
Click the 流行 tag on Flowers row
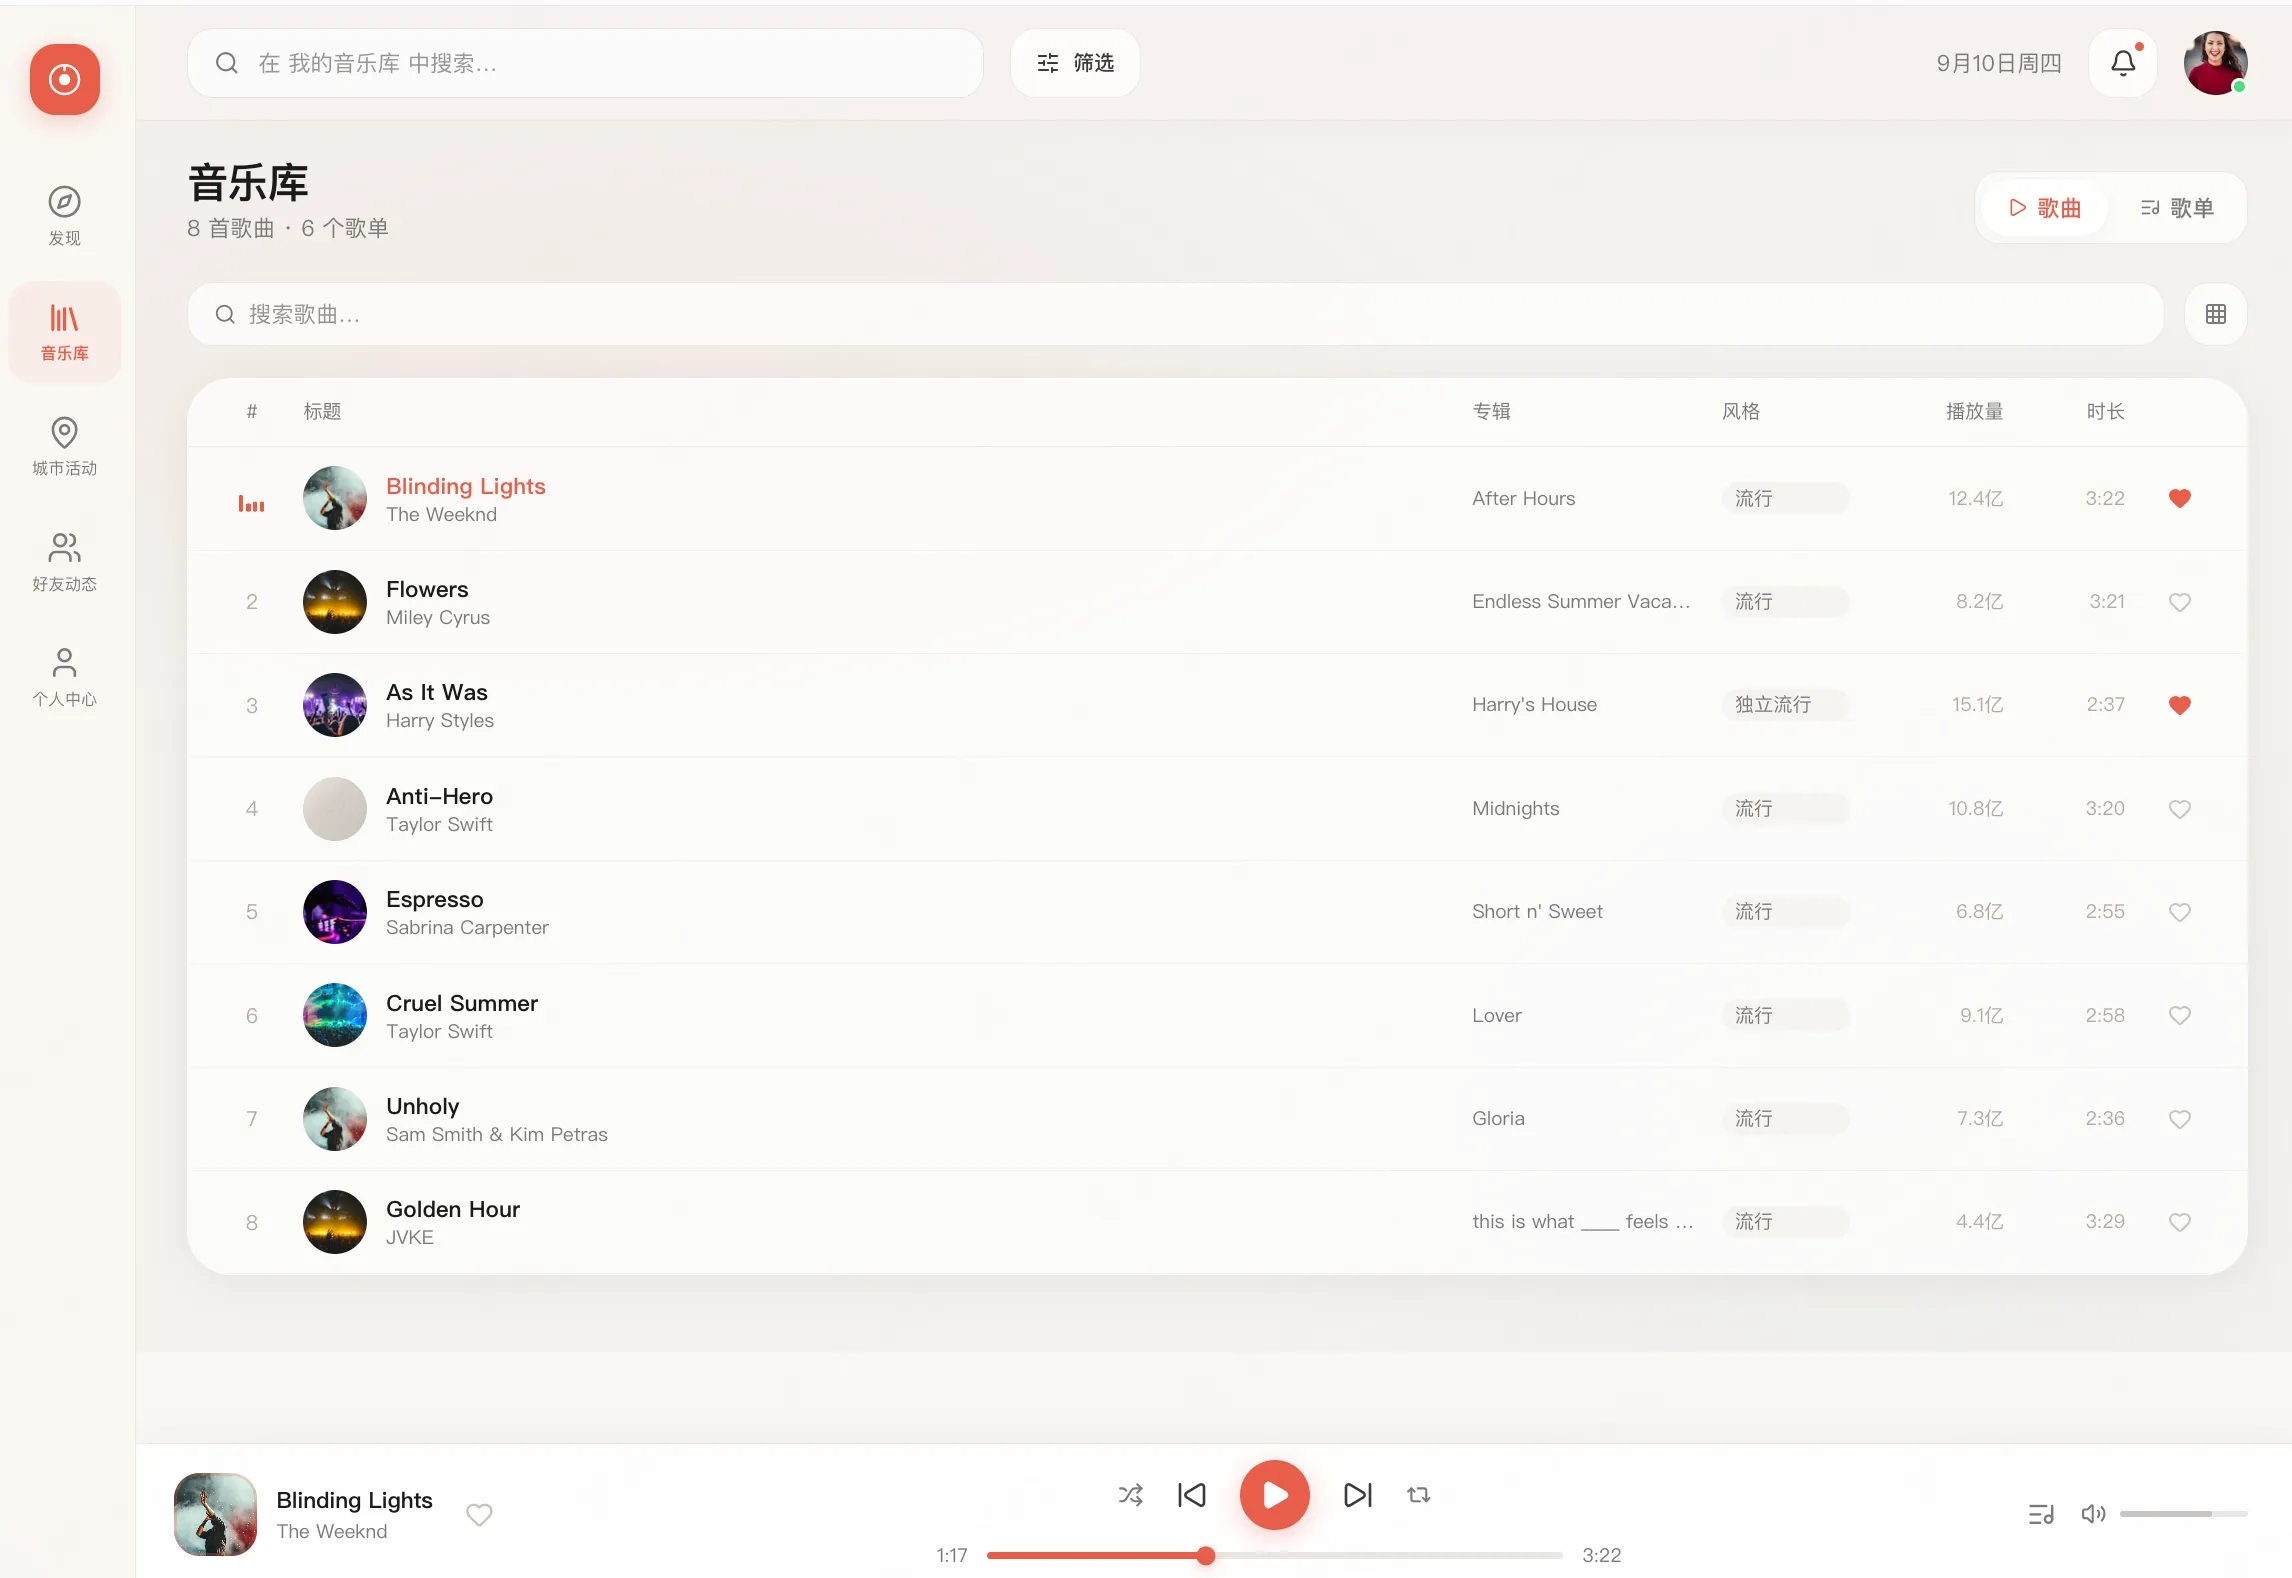click(1786, 602)
